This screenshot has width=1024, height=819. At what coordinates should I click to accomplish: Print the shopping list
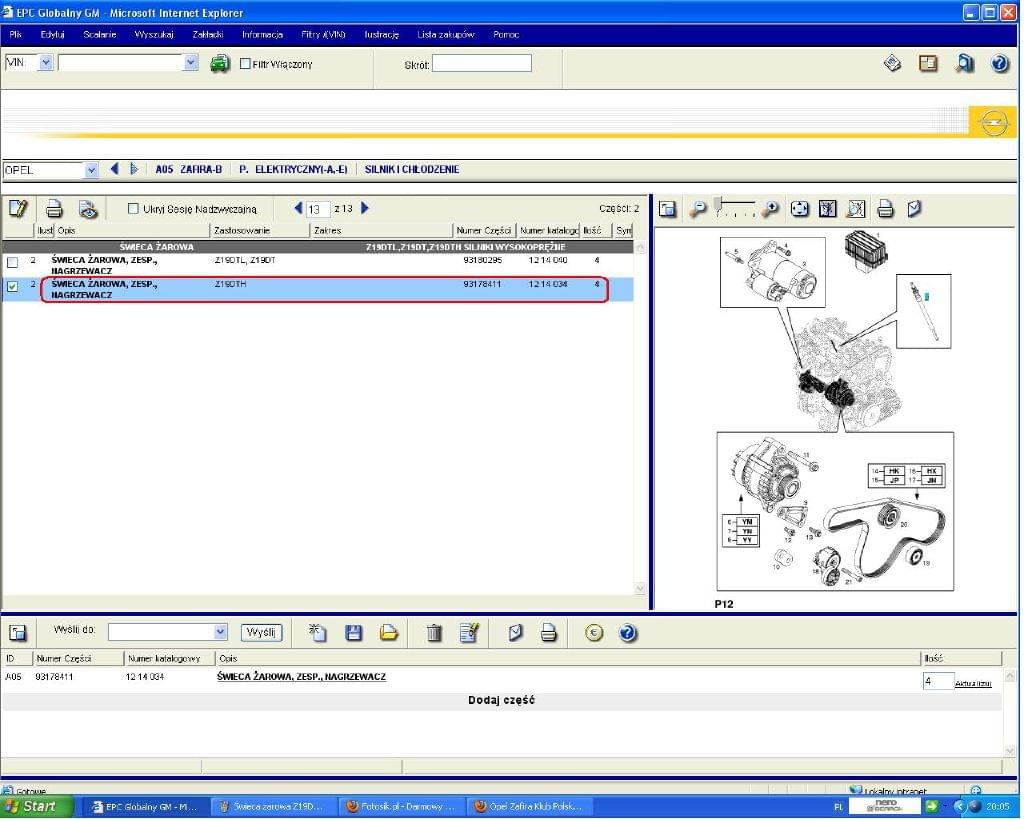(549, 632)
